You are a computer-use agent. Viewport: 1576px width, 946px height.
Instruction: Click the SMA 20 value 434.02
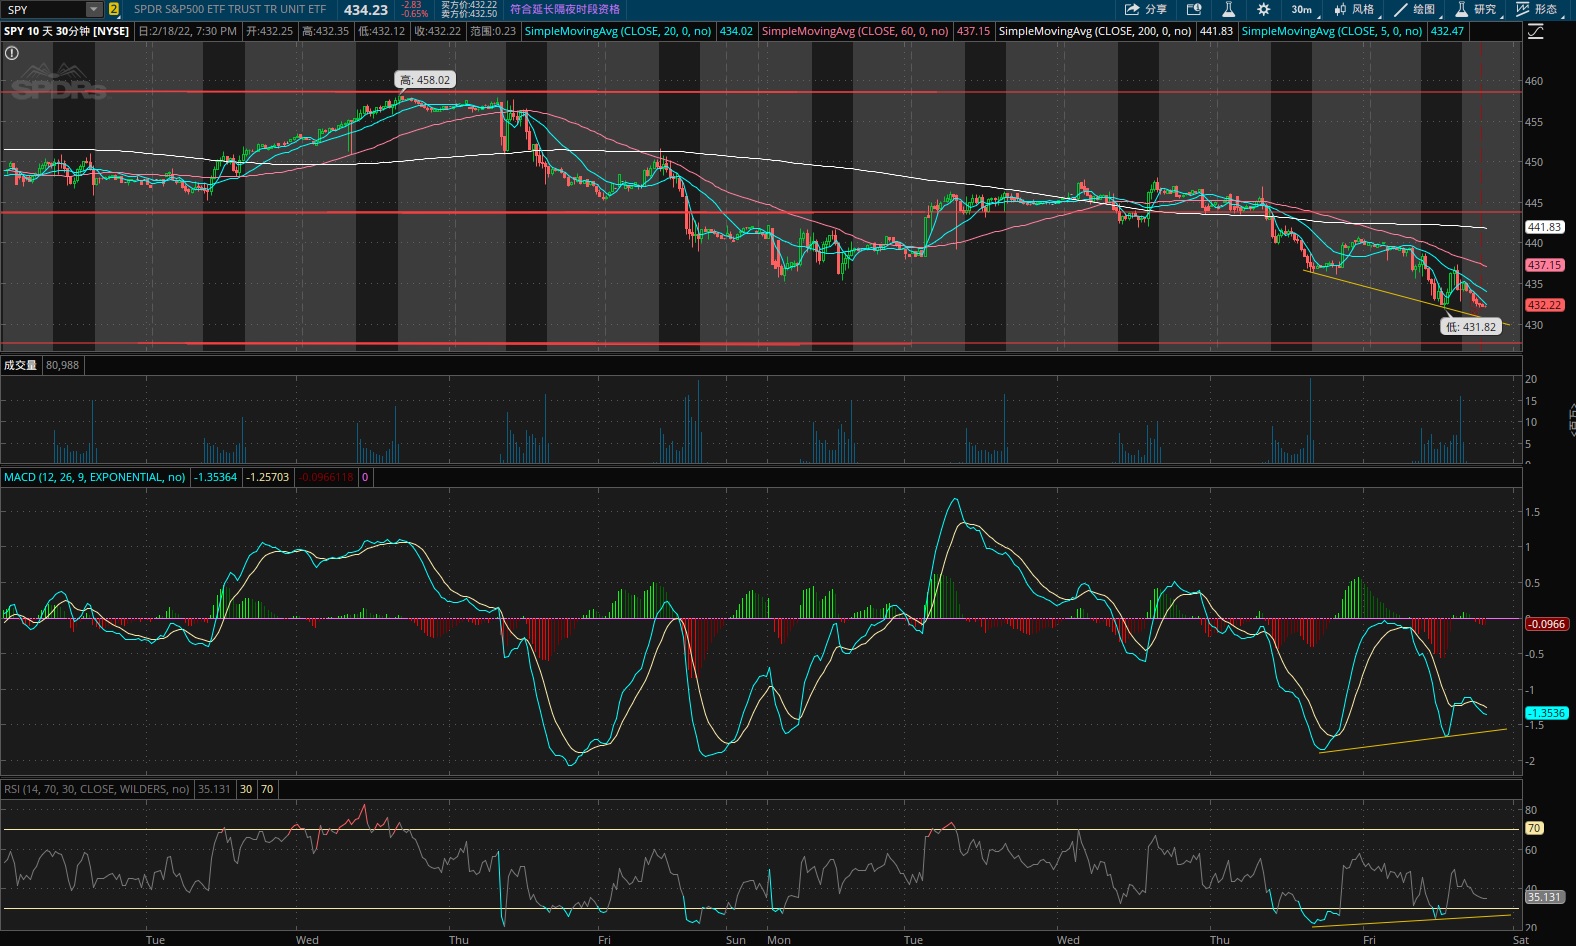click(x=736, y=31)
